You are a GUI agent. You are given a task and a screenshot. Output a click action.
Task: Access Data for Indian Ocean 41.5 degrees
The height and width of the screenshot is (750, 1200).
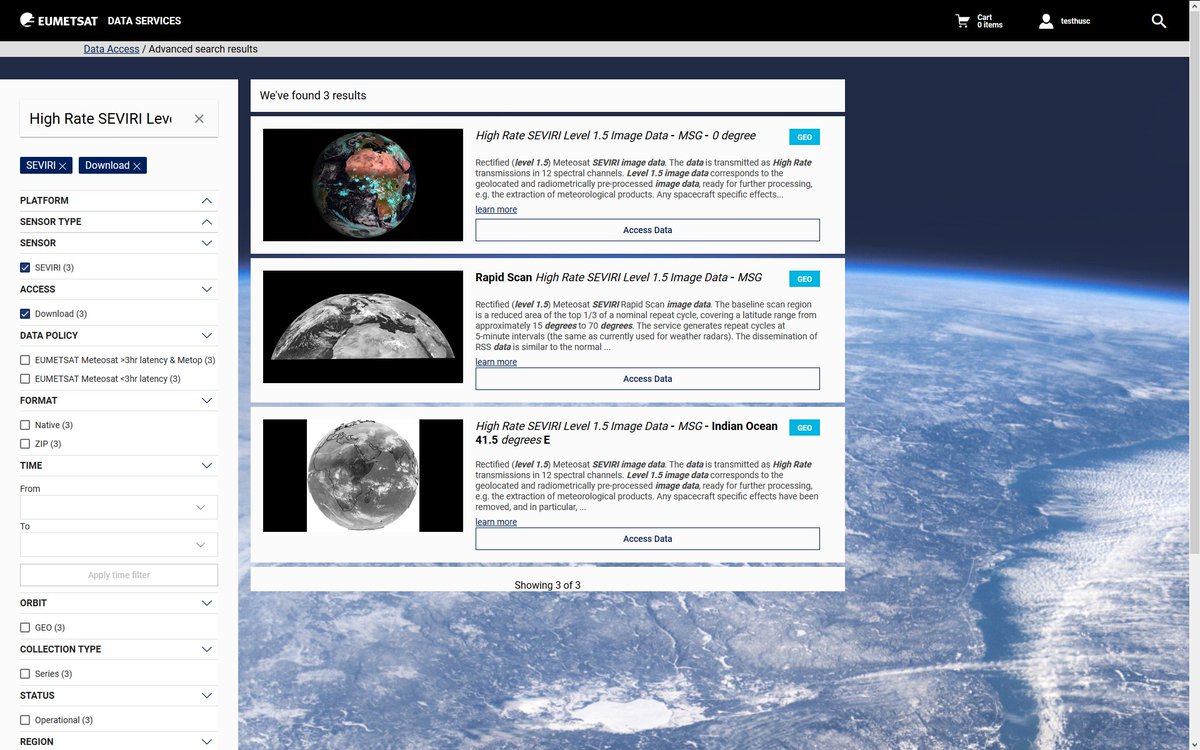click(647, 539)
